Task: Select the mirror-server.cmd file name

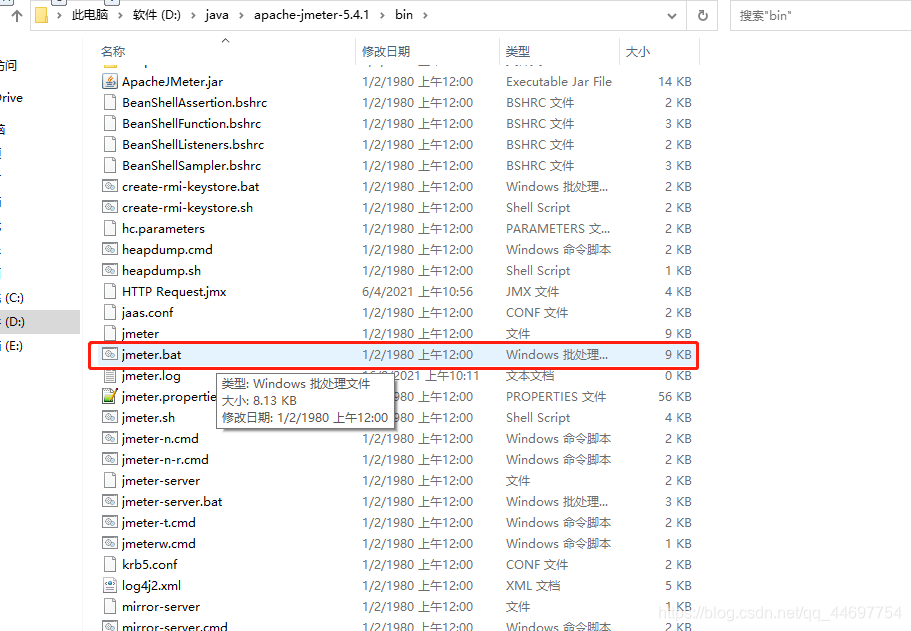Action: 175,626
